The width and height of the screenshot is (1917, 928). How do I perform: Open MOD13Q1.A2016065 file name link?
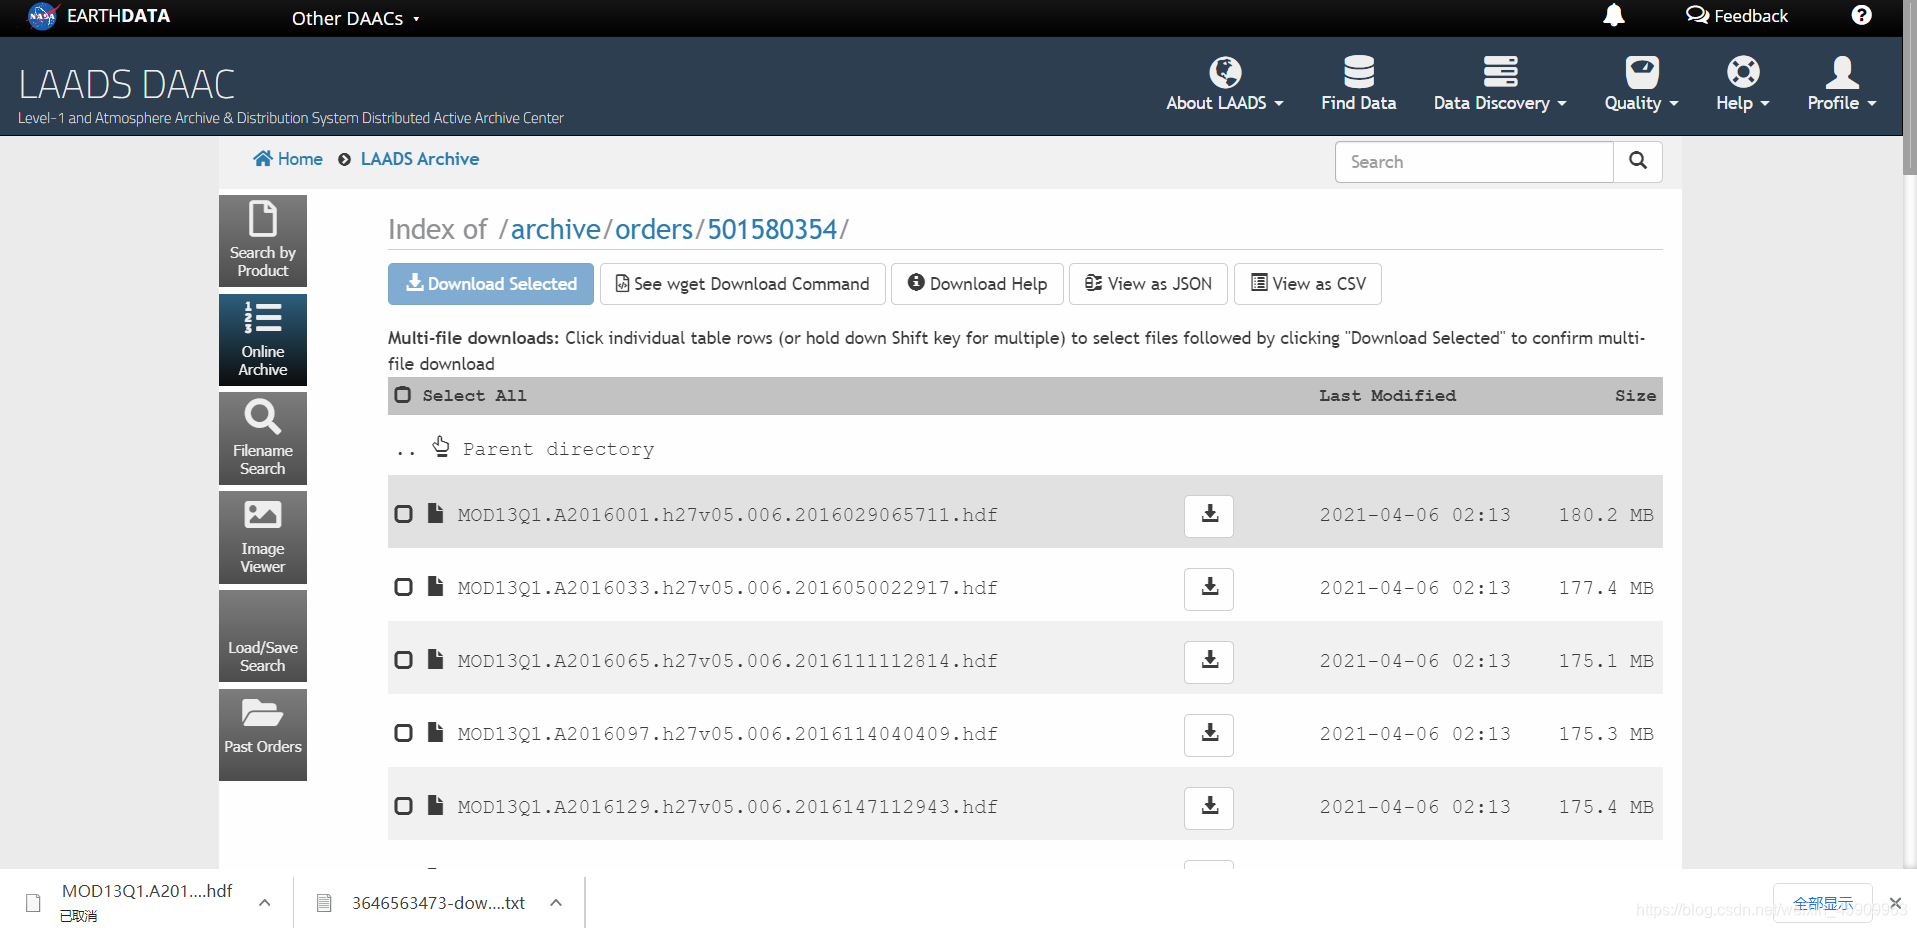(727, 661)
